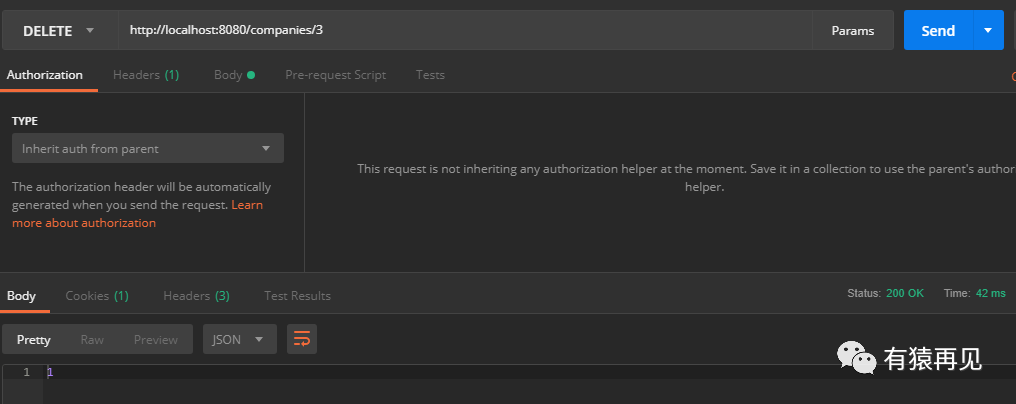Click the WeChat logo icon
This screenshot has height=404, width=1016.
[x=856, y=357]
